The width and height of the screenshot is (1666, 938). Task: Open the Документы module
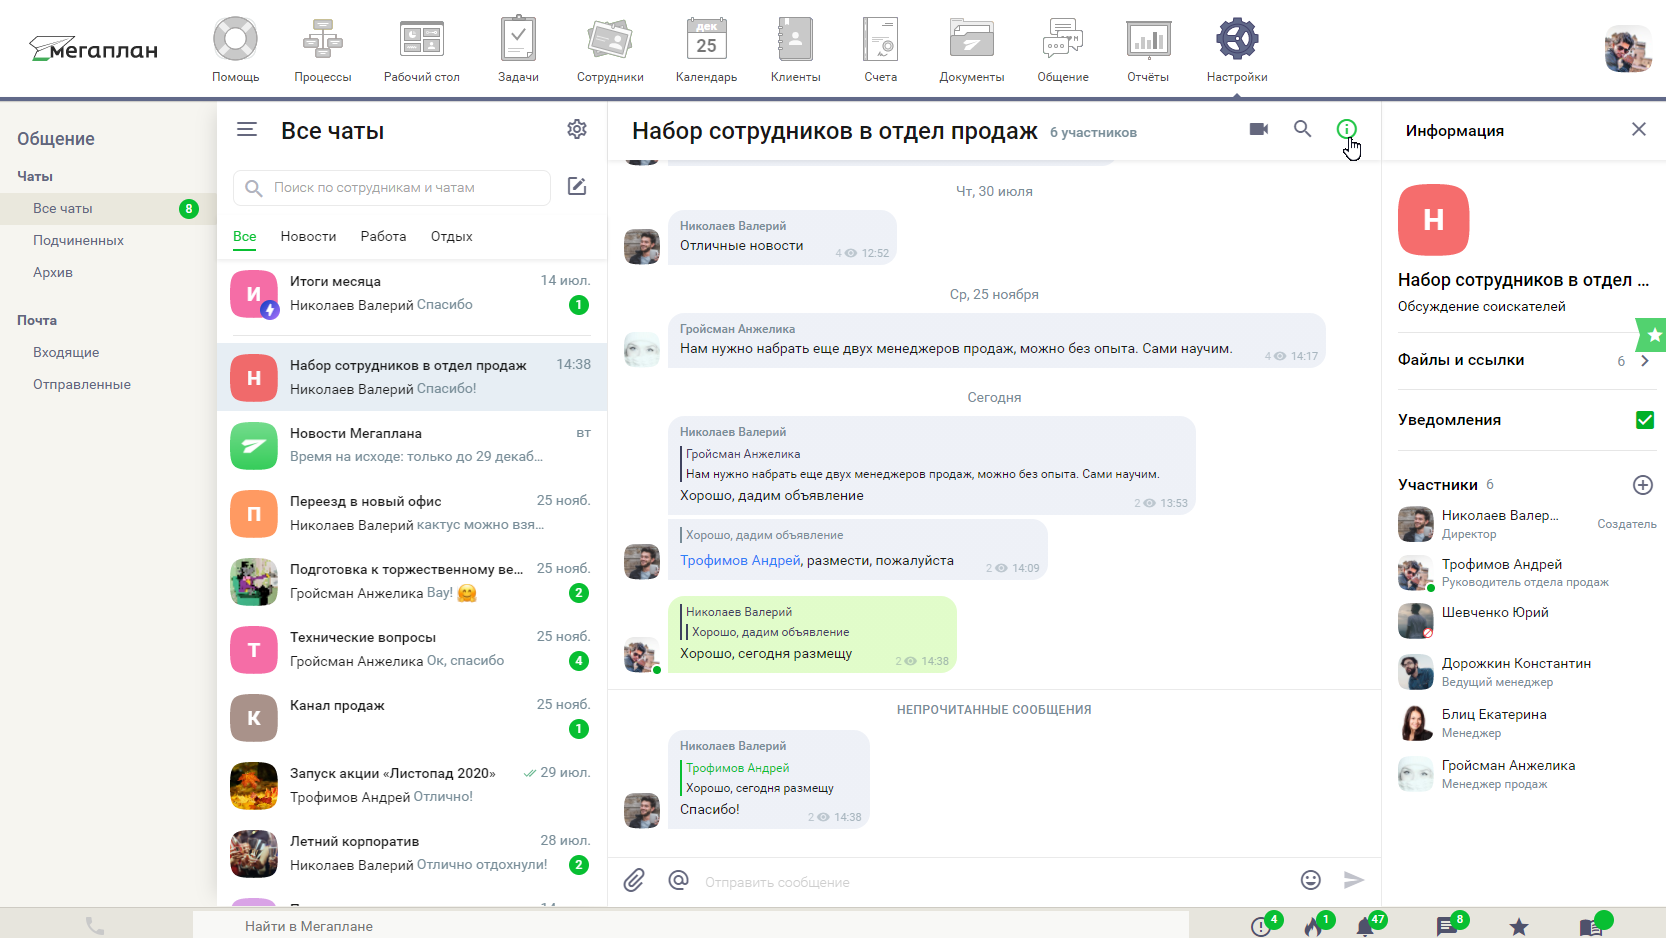click(x=971, y=49)
